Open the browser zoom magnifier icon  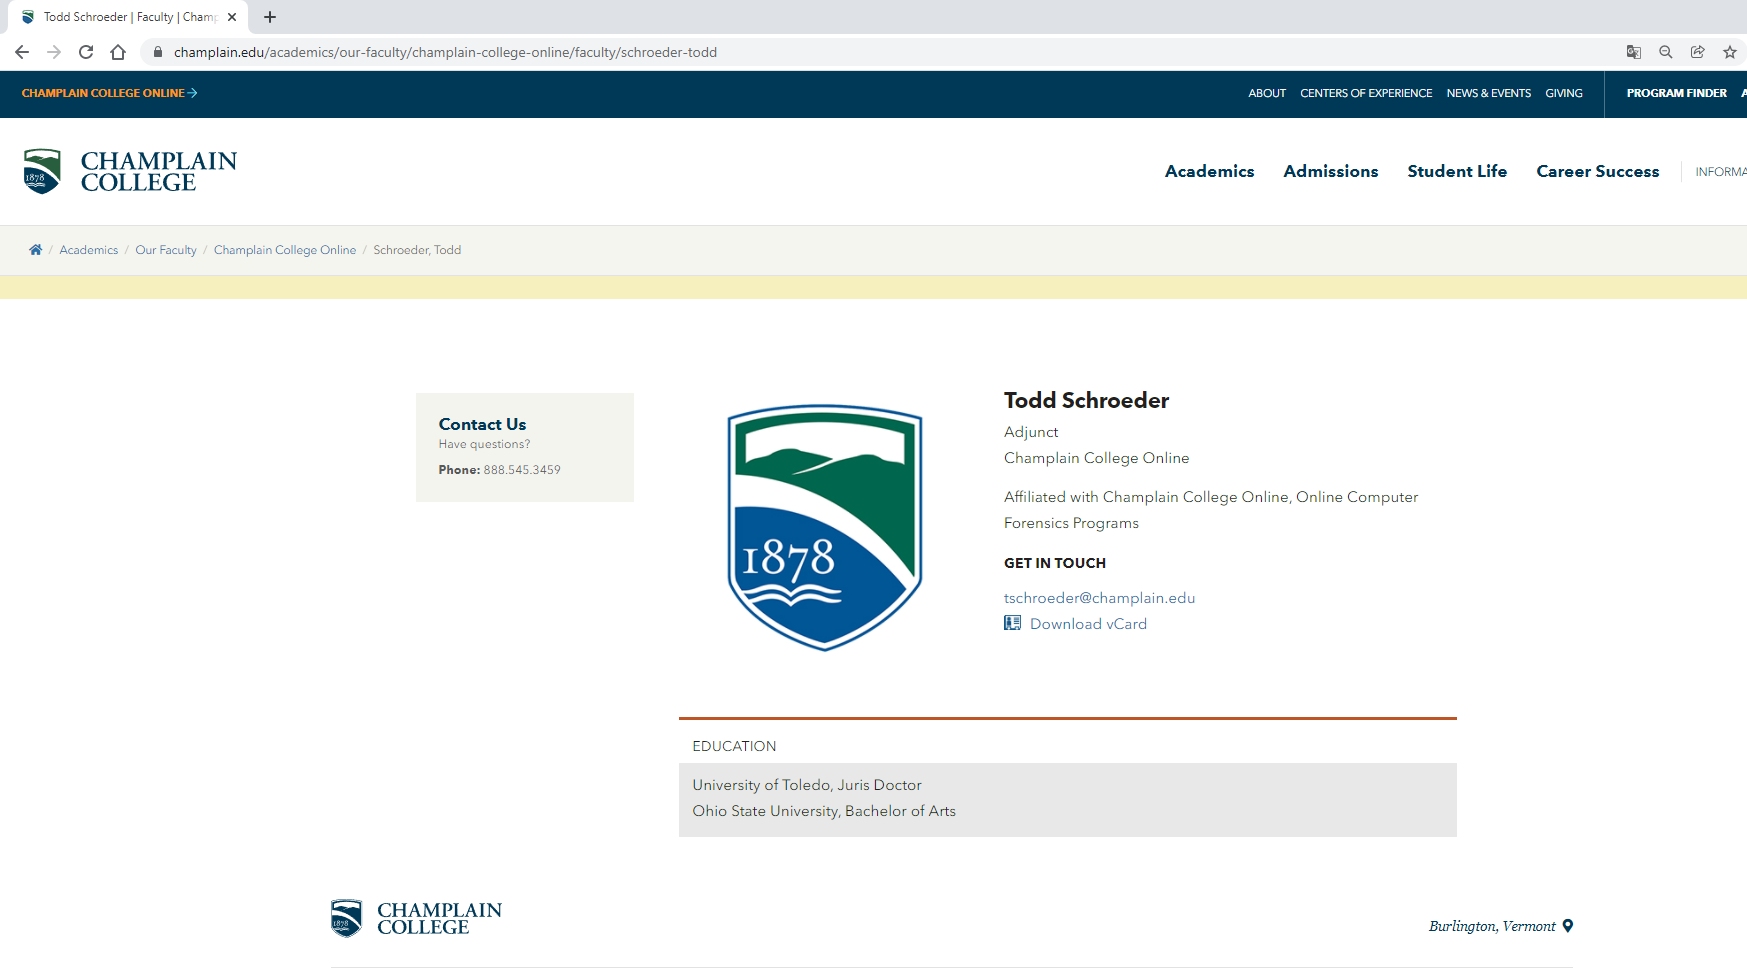point(1665,52)
